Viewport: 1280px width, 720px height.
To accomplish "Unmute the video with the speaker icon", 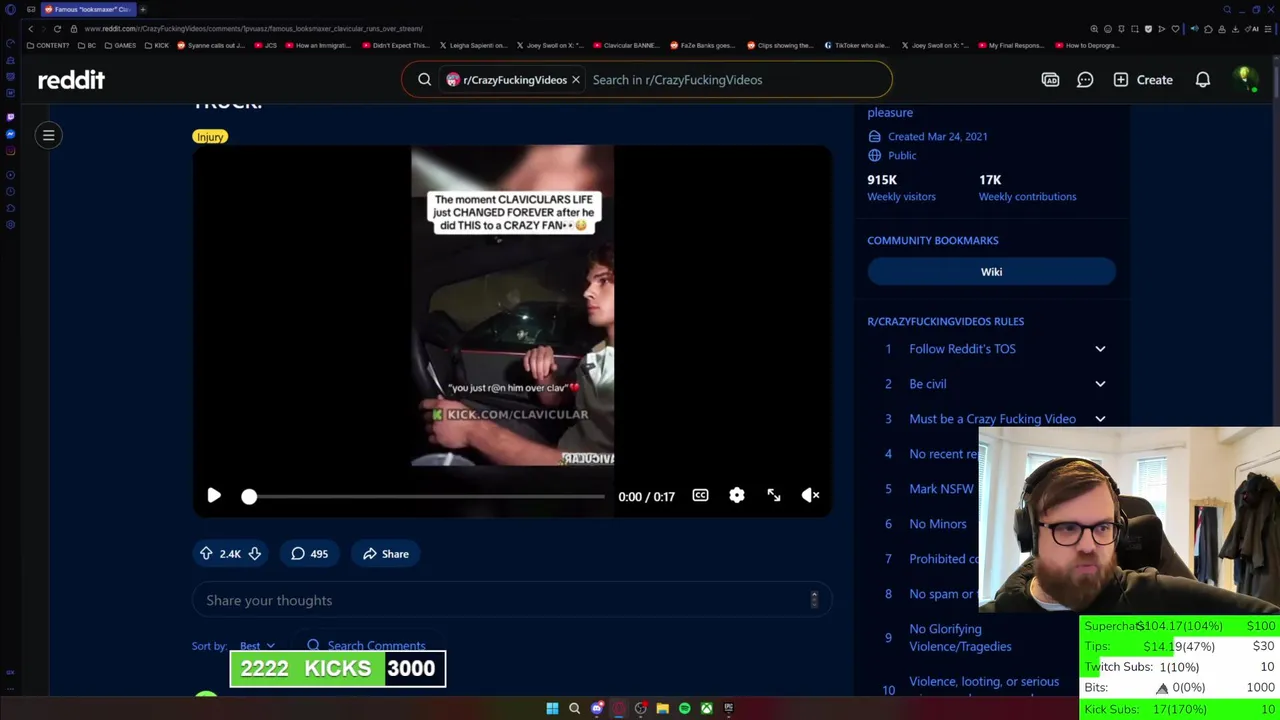I will pyautogui.click(x=811, y=496).
